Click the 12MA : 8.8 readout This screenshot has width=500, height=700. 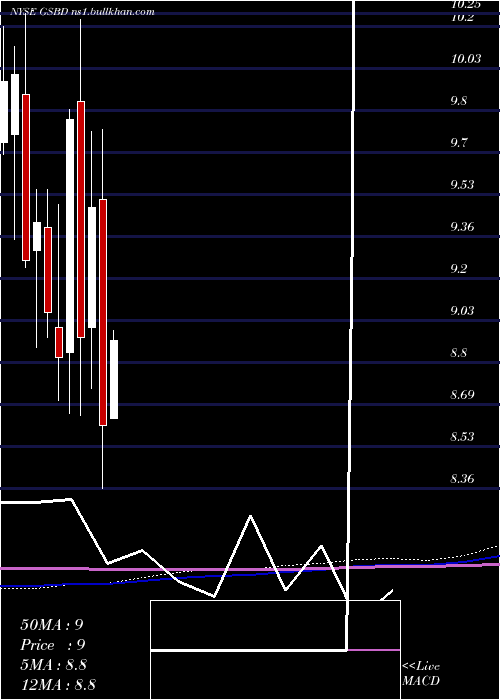(58, 684)
